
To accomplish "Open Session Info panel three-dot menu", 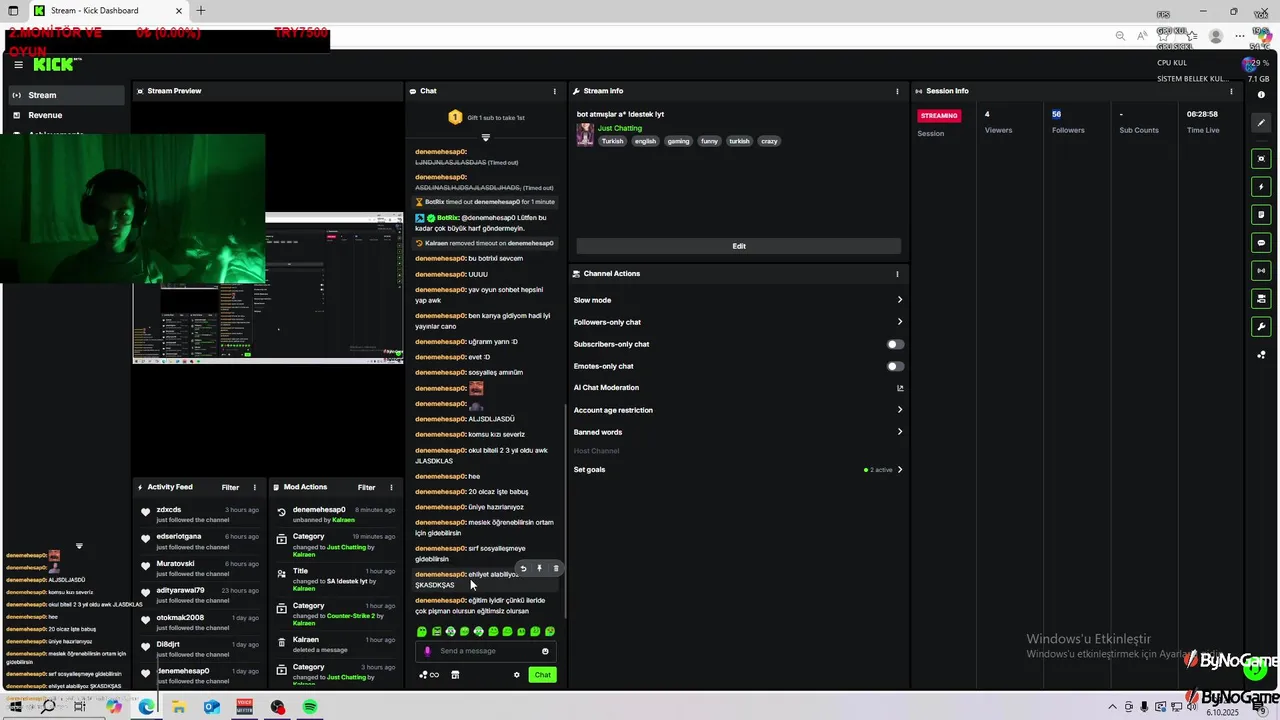I will click(1231, 91).
